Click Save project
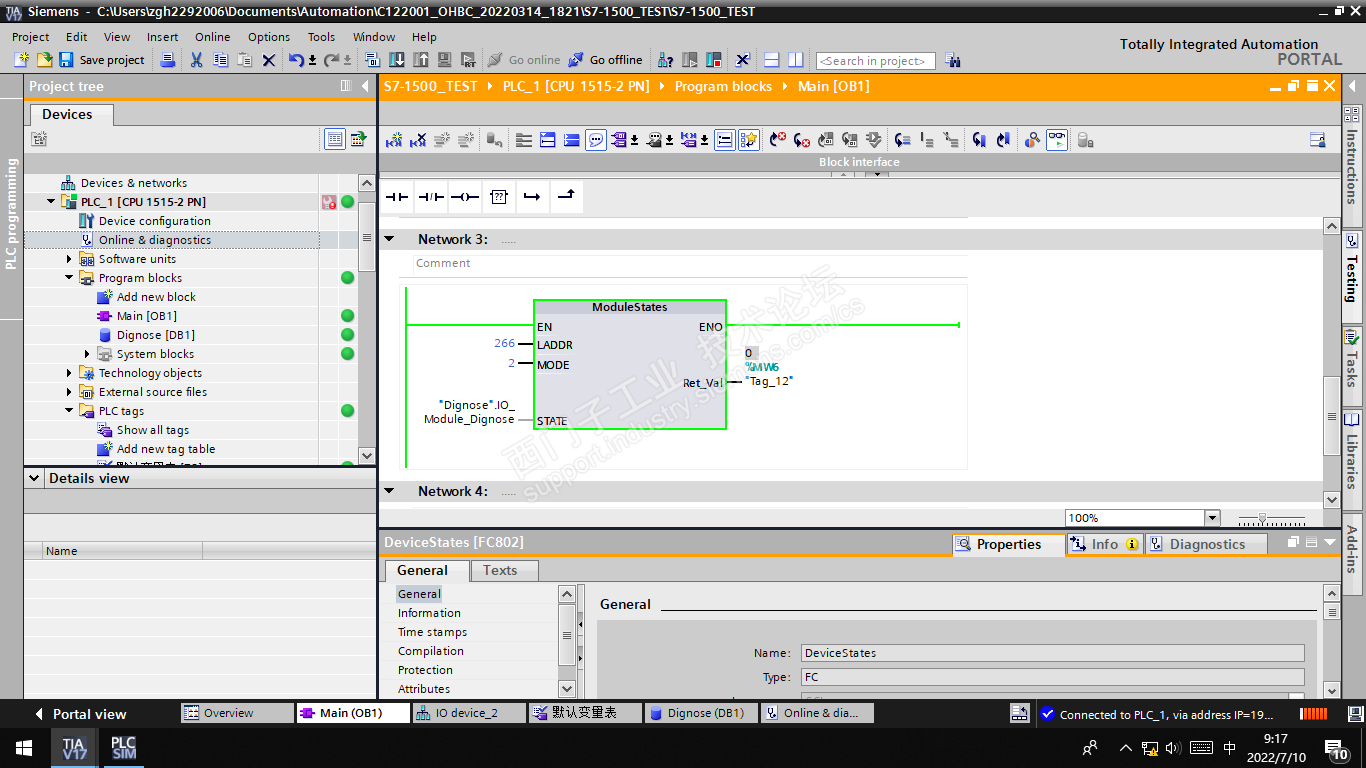 click(x=102, y=60)
